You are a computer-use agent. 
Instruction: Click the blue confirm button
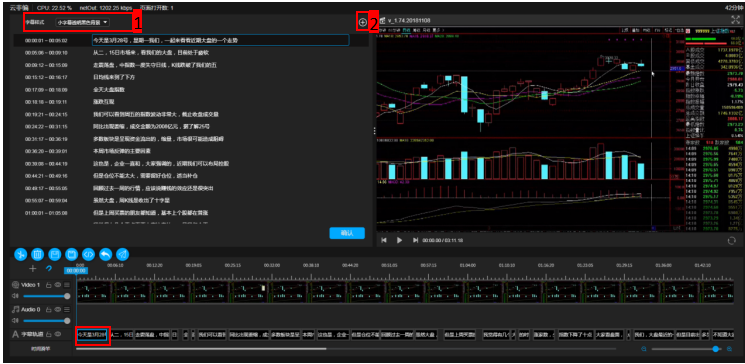click(x=347, y=233)
